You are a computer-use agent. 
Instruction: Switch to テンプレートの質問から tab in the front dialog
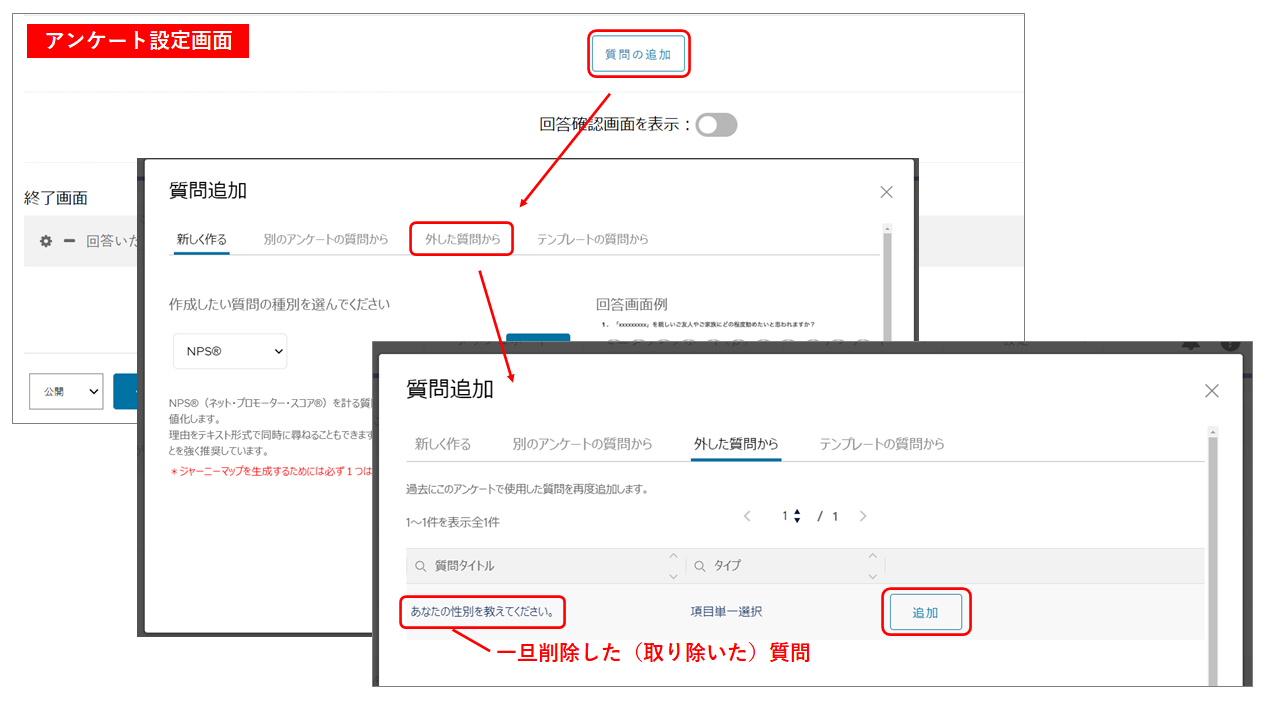pyautogui.click(x=881, y=444)
